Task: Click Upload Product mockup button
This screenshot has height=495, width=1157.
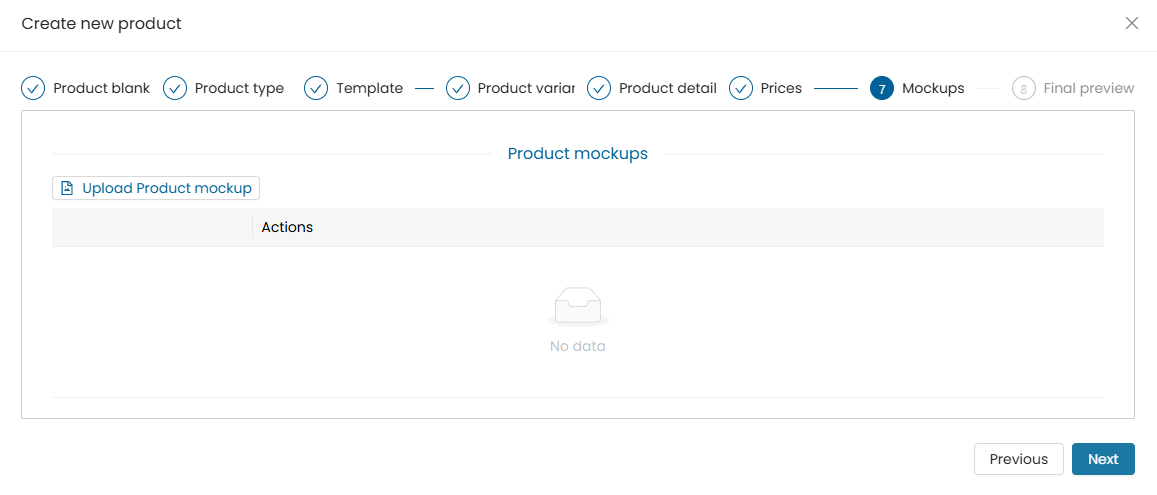Action: (x=156, y=188)
